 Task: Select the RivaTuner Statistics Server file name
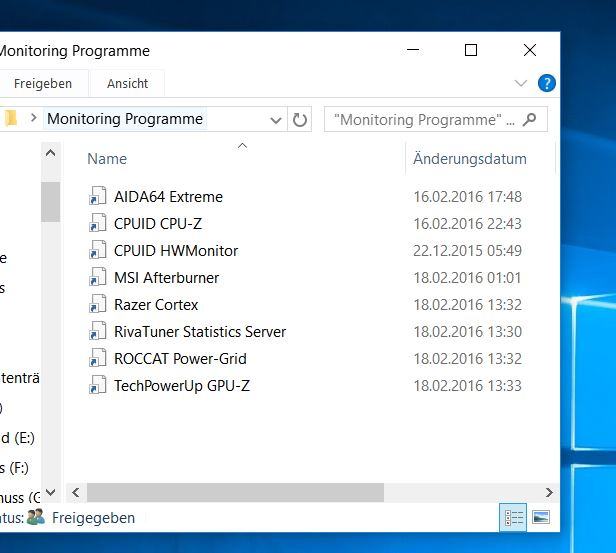pos(200,331)
